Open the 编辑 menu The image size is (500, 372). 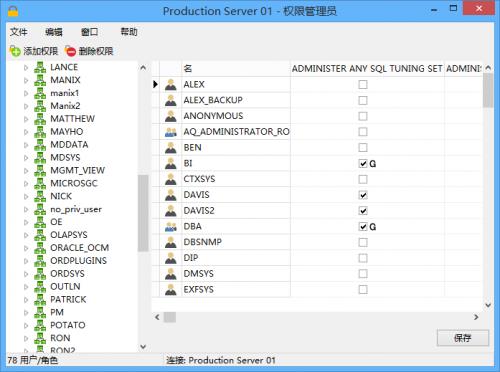click(54, 32)
